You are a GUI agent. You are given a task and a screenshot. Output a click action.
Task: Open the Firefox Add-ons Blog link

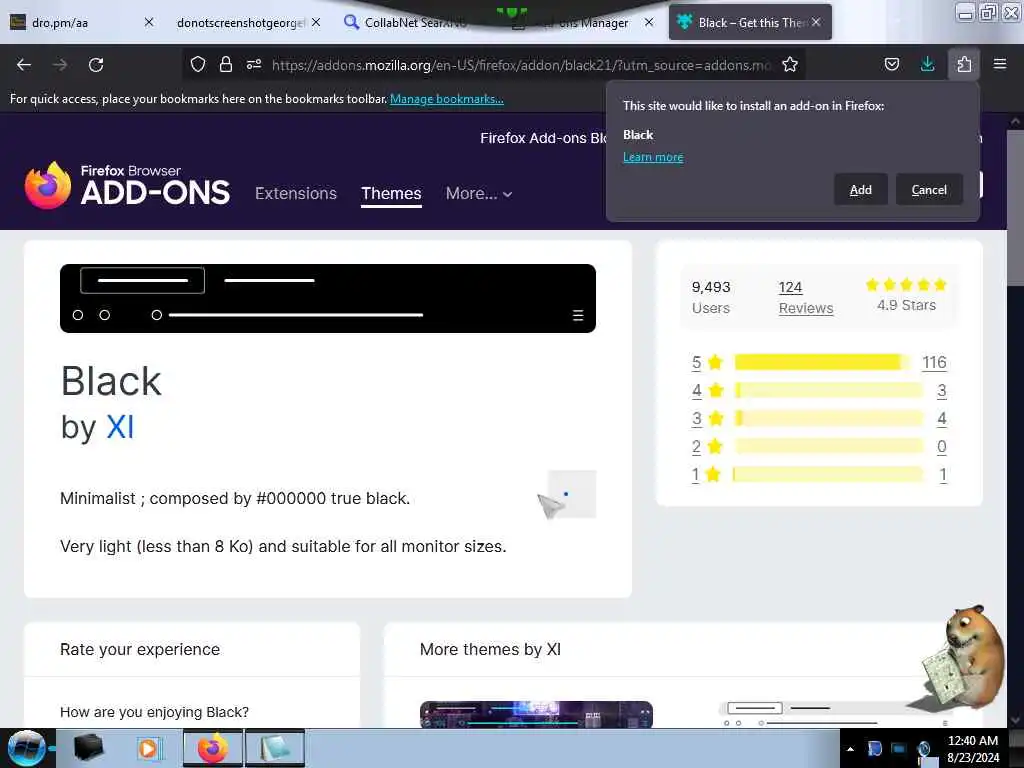pyautogui.click(x=543, y=138)
